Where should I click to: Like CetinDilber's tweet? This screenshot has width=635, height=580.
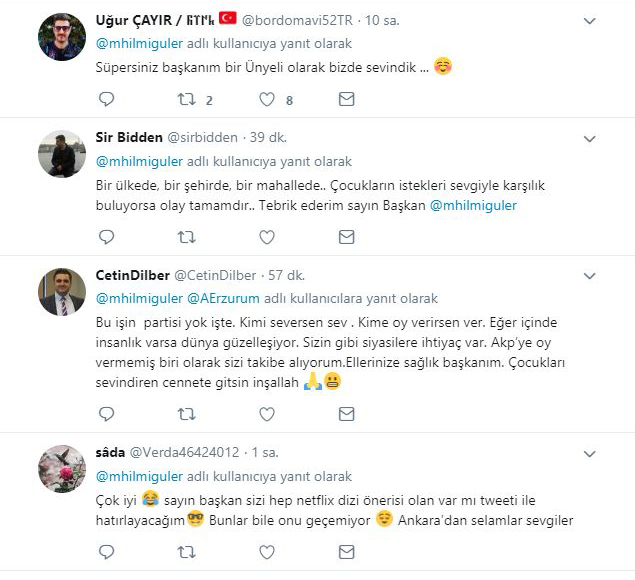(x=267, y=414)
